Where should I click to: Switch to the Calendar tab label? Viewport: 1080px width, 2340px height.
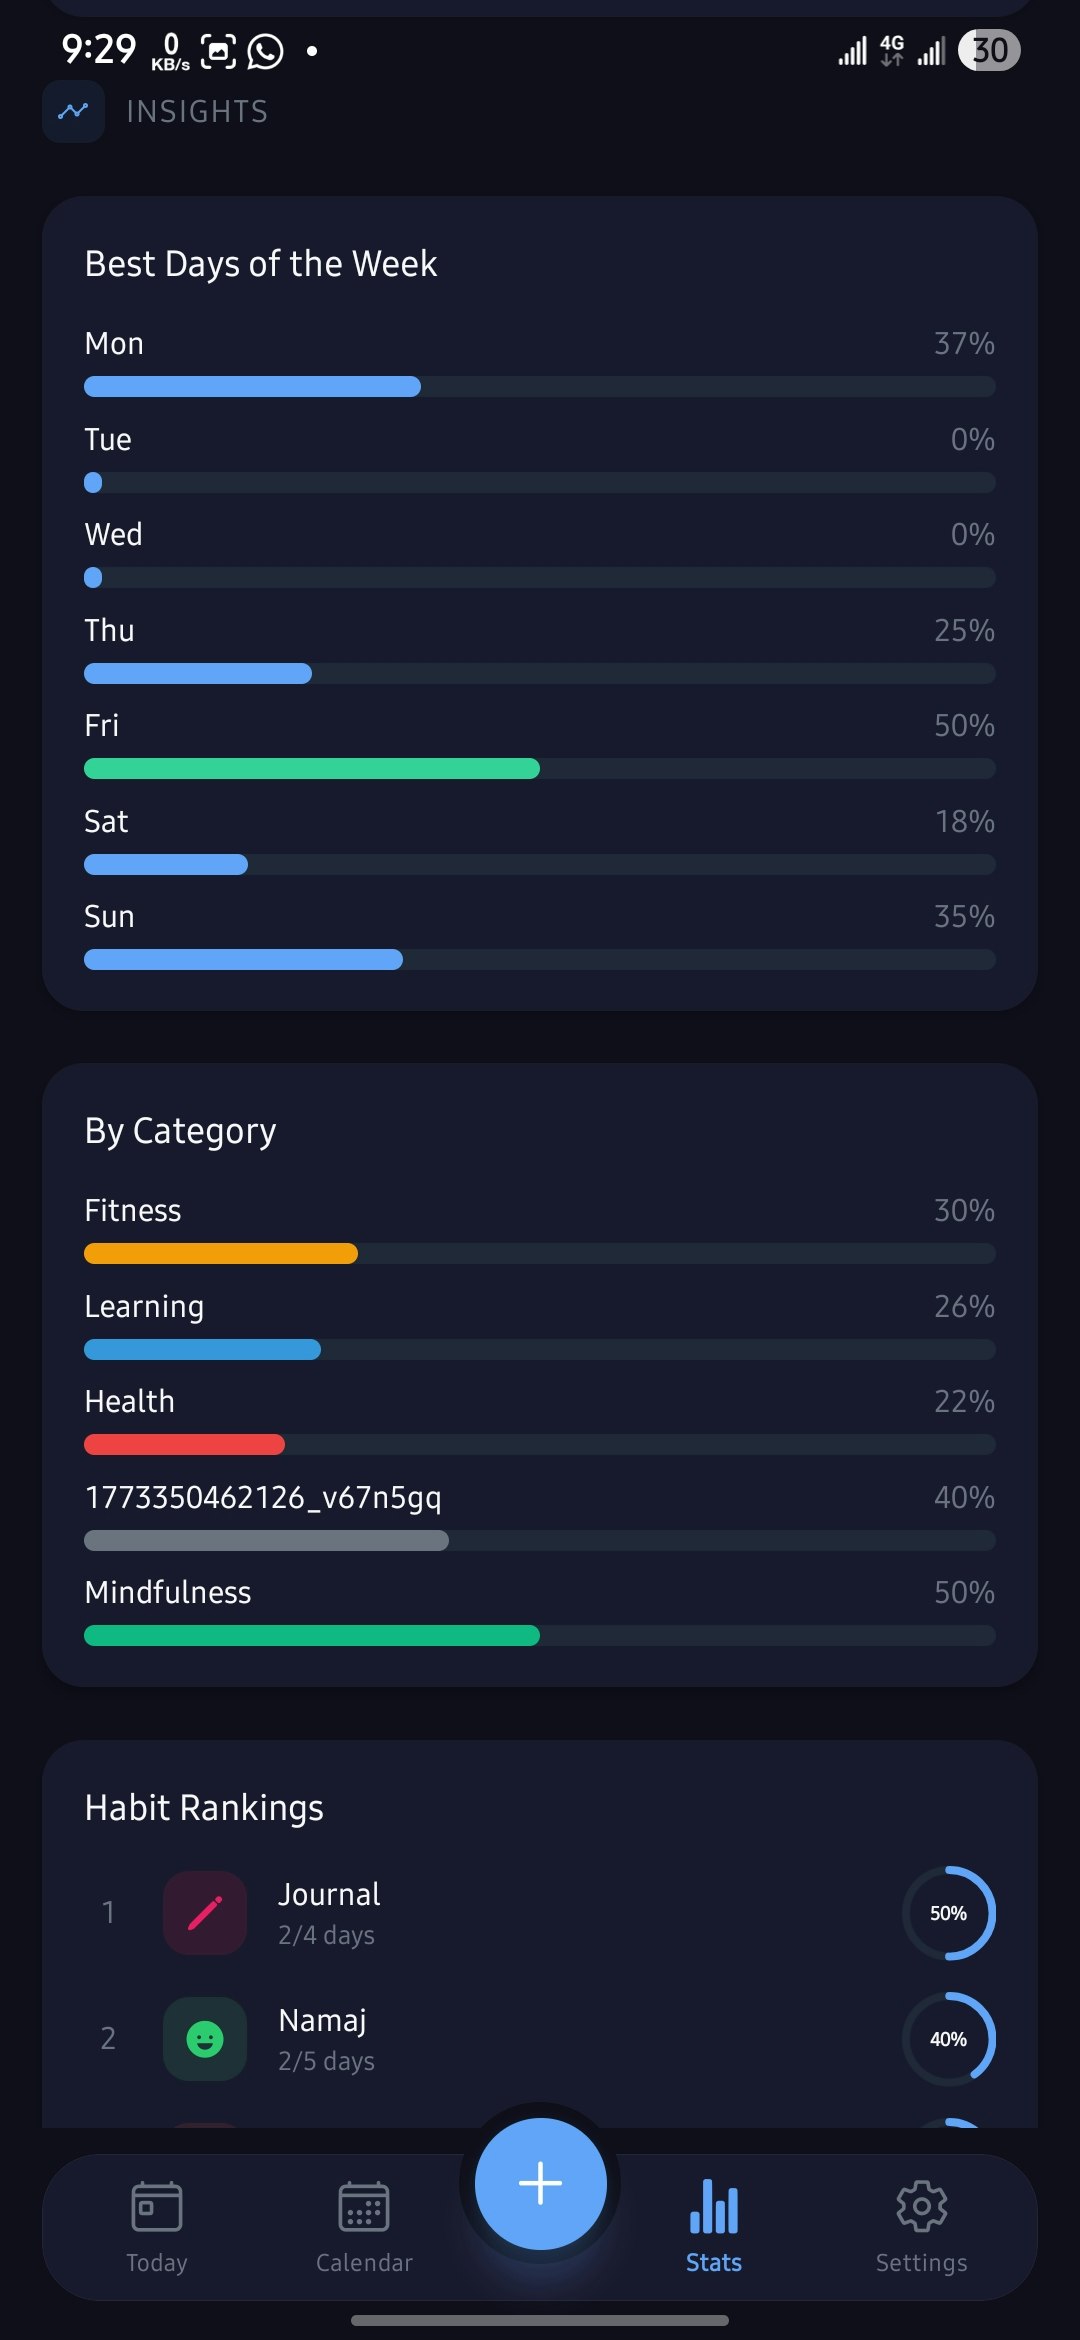coord(364,2263)
